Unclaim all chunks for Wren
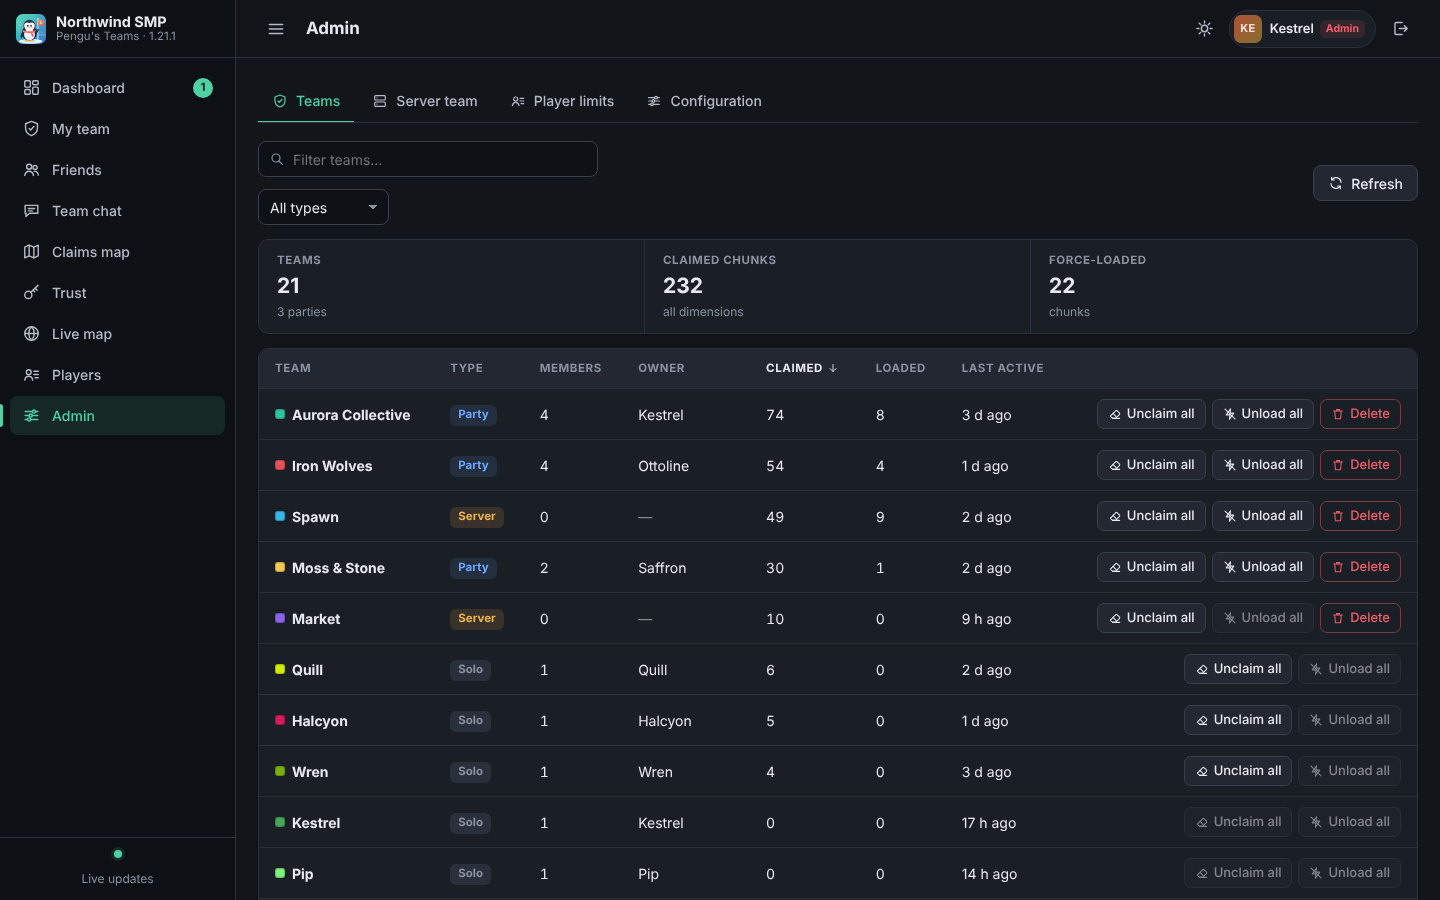This screenshot has width=1440, height=900. tap(1238, 771)
